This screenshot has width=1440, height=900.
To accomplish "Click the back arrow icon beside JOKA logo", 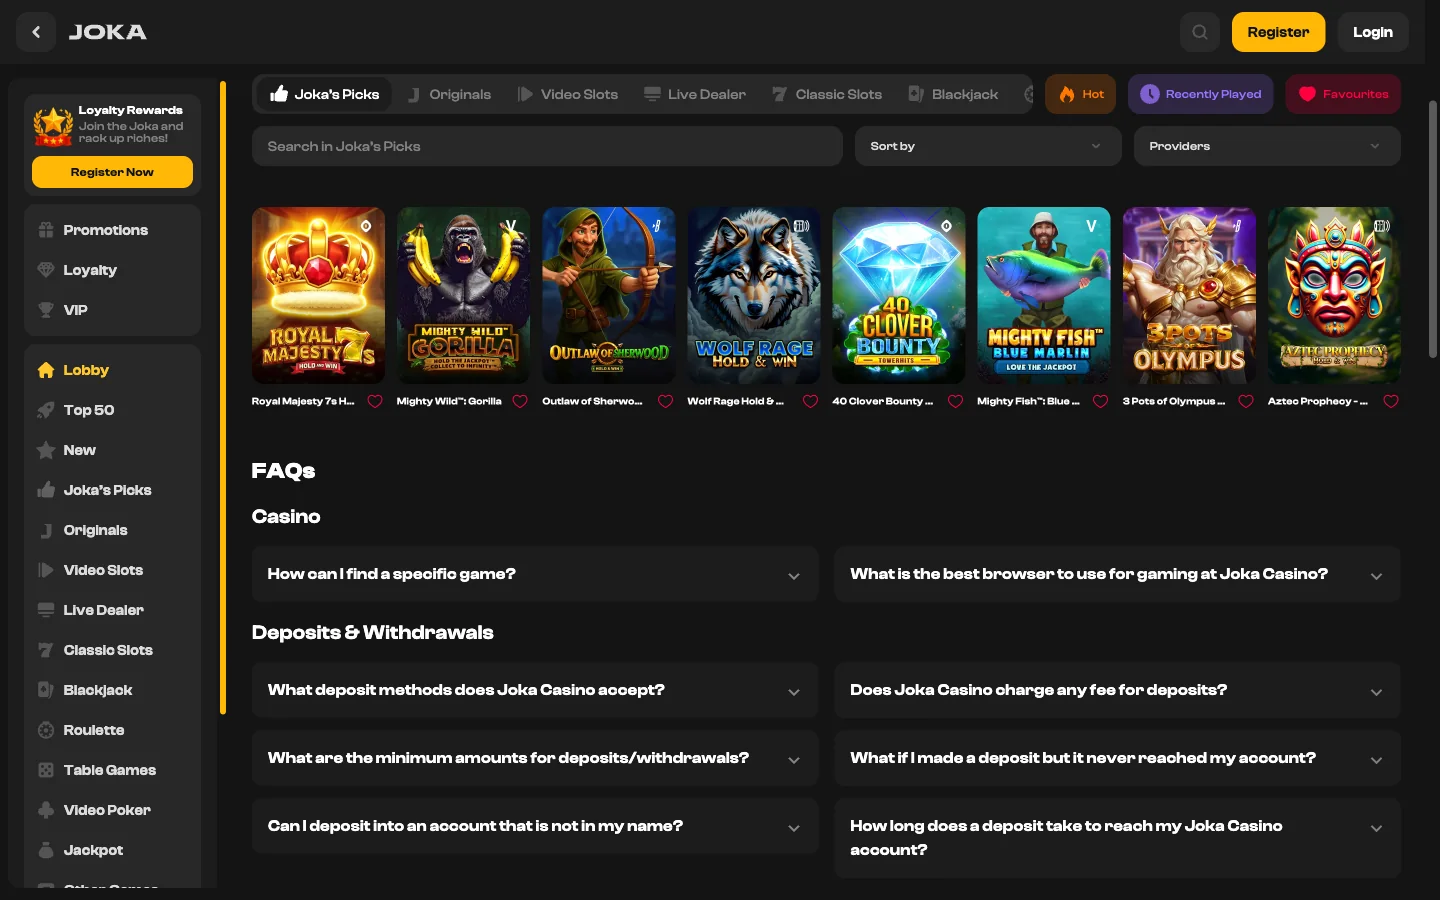I will click(x=36, y=32).
